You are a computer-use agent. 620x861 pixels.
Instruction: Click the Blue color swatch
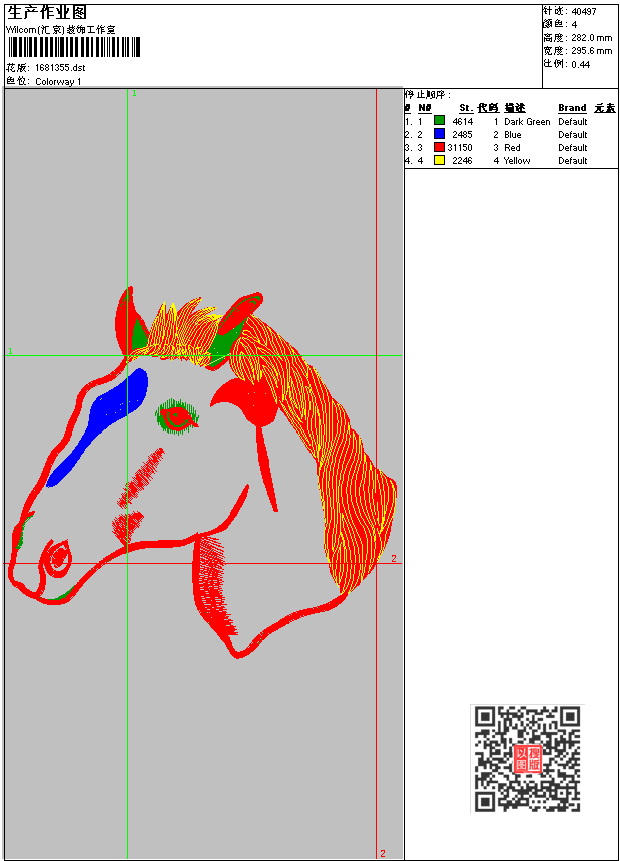click(x=439, y=134)
